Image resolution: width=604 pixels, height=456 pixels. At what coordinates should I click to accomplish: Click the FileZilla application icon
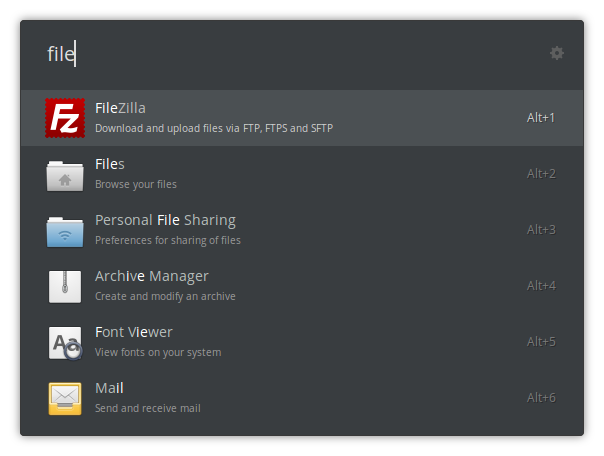pyautogui.click(x=65, y=118)
